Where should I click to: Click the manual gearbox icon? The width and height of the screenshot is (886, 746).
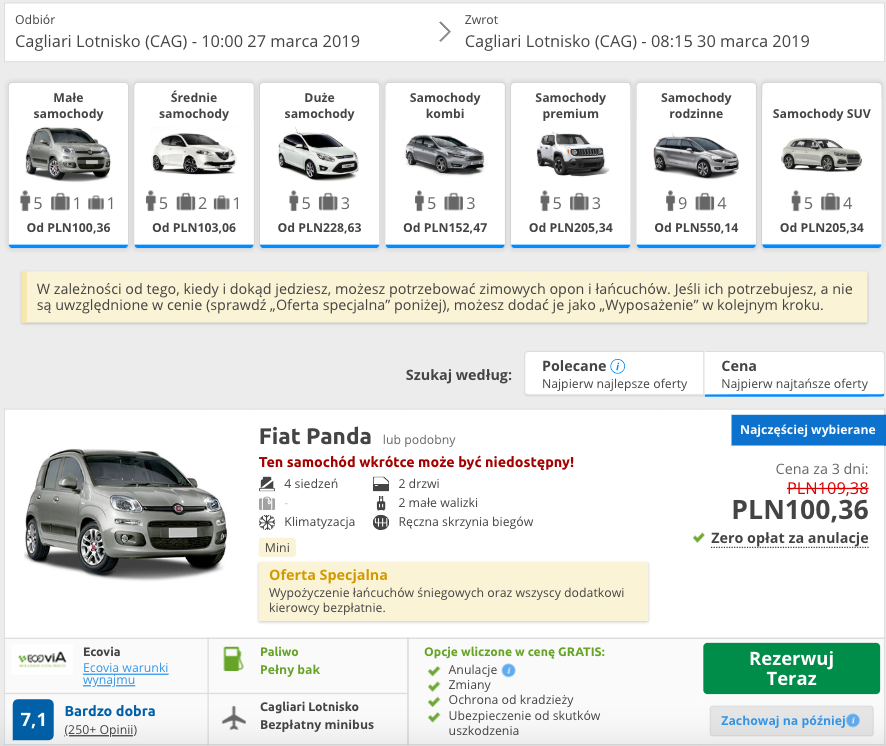coord(381,522)
